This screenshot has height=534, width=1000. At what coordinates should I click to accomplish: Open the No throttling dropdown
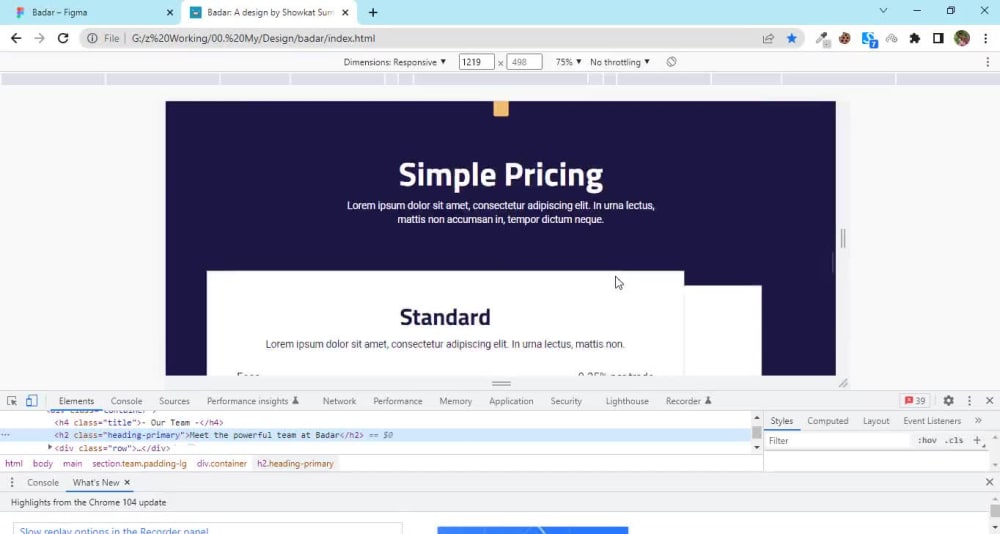point(619,62)
